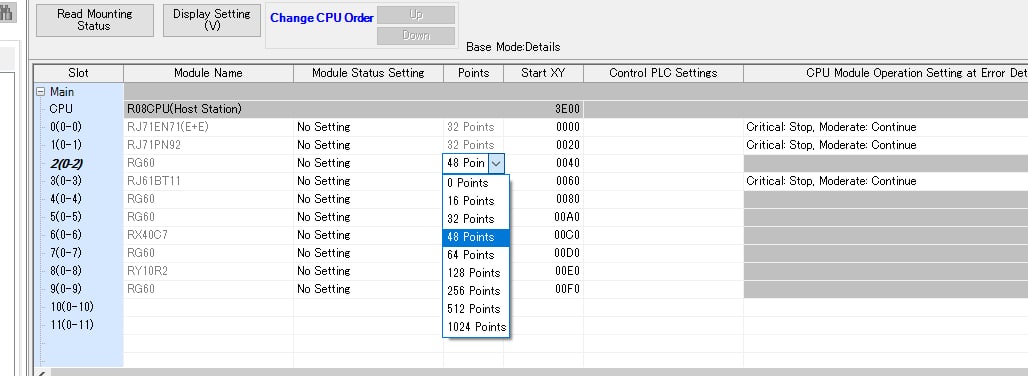Click Start XY value 0040

click(568, 163)
